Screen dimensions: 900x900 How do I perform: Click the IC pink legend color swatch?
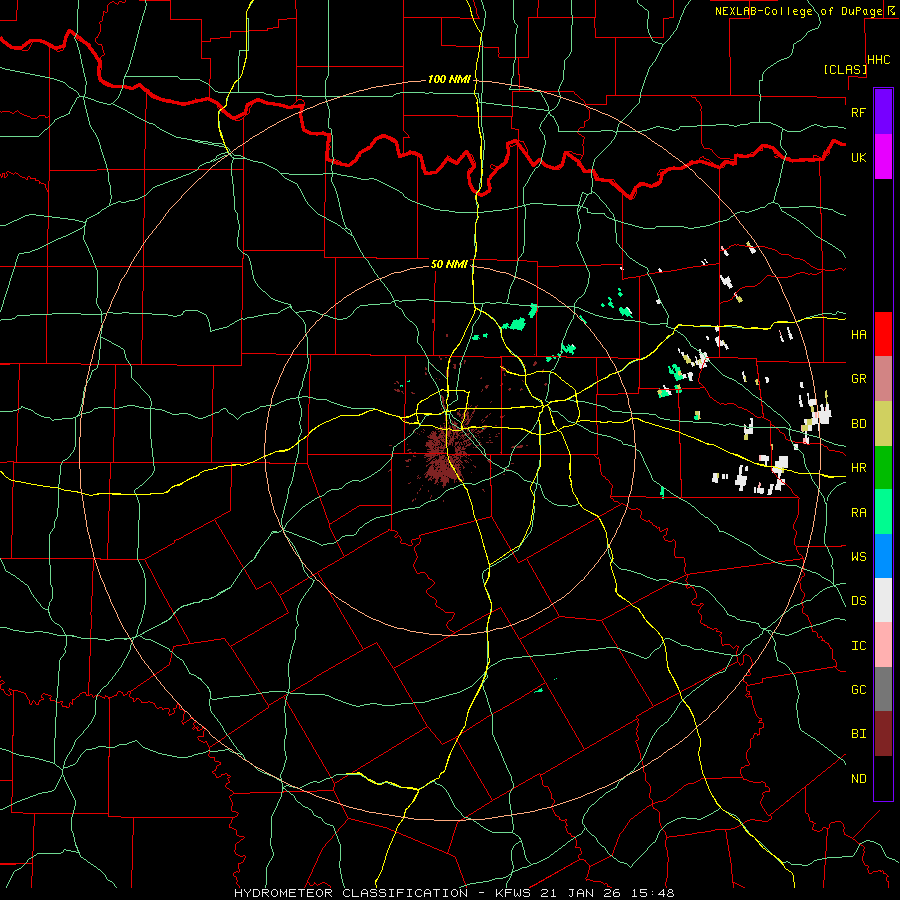pyautogui.click(x=883, y=645)
